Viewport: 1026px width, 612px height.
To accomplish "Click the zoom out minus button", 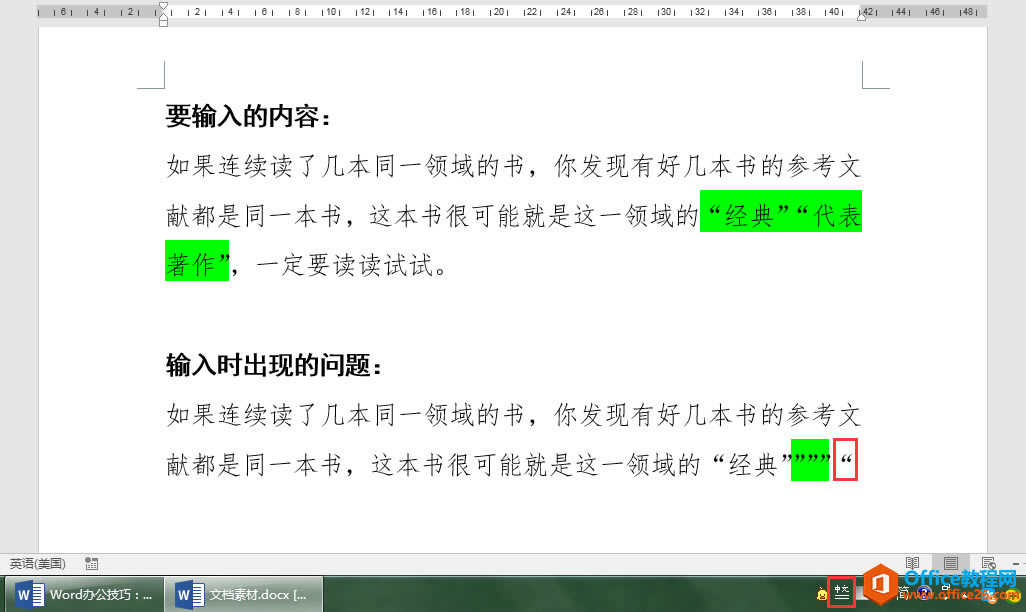I will click(1016, 564).
